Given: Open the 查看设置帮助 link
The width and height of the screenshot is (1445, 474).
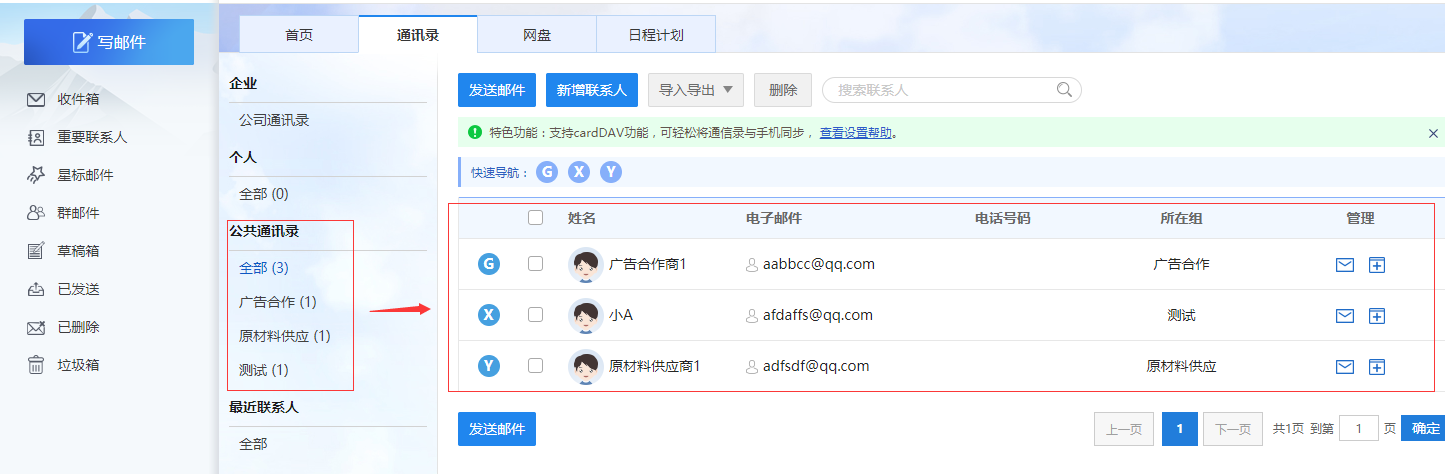Looking at the screenshot, I should click(855, 133).
